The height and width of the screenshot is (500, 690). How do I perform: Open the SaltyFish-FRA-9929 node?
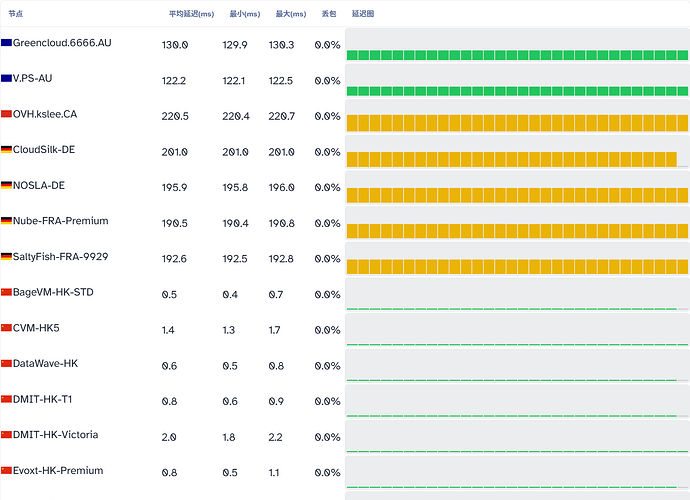coord(61,256)
